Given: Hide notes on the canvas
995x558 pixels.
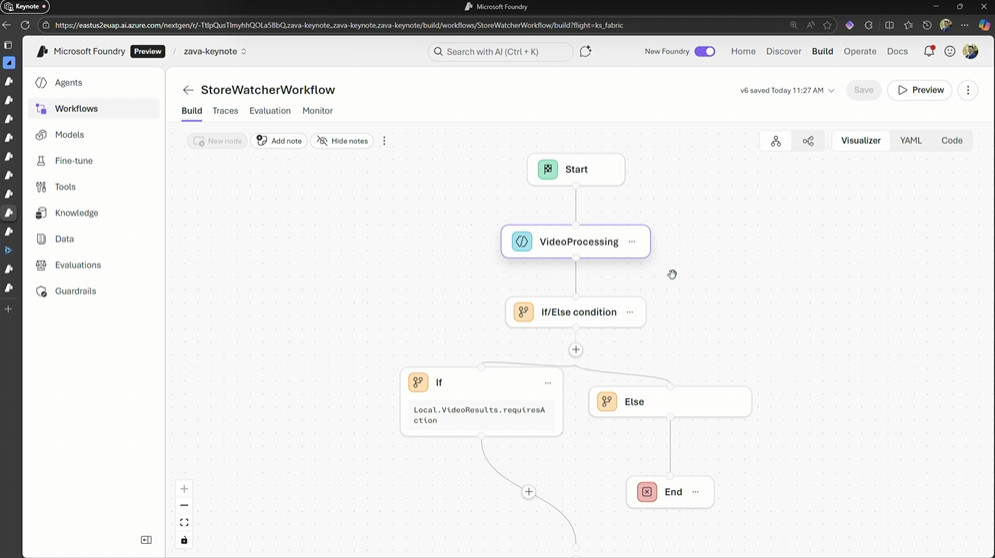Looking at the screenshot, I should click(x=342, y=141).
